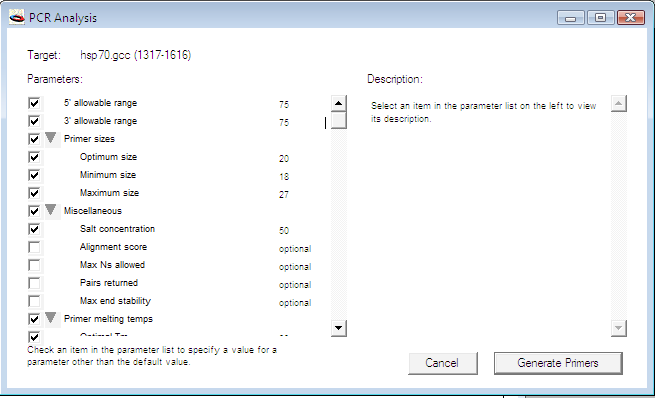Uncheck the 3' allowable range checkbox
Screen dimensions: 655x398
[34, 121]
